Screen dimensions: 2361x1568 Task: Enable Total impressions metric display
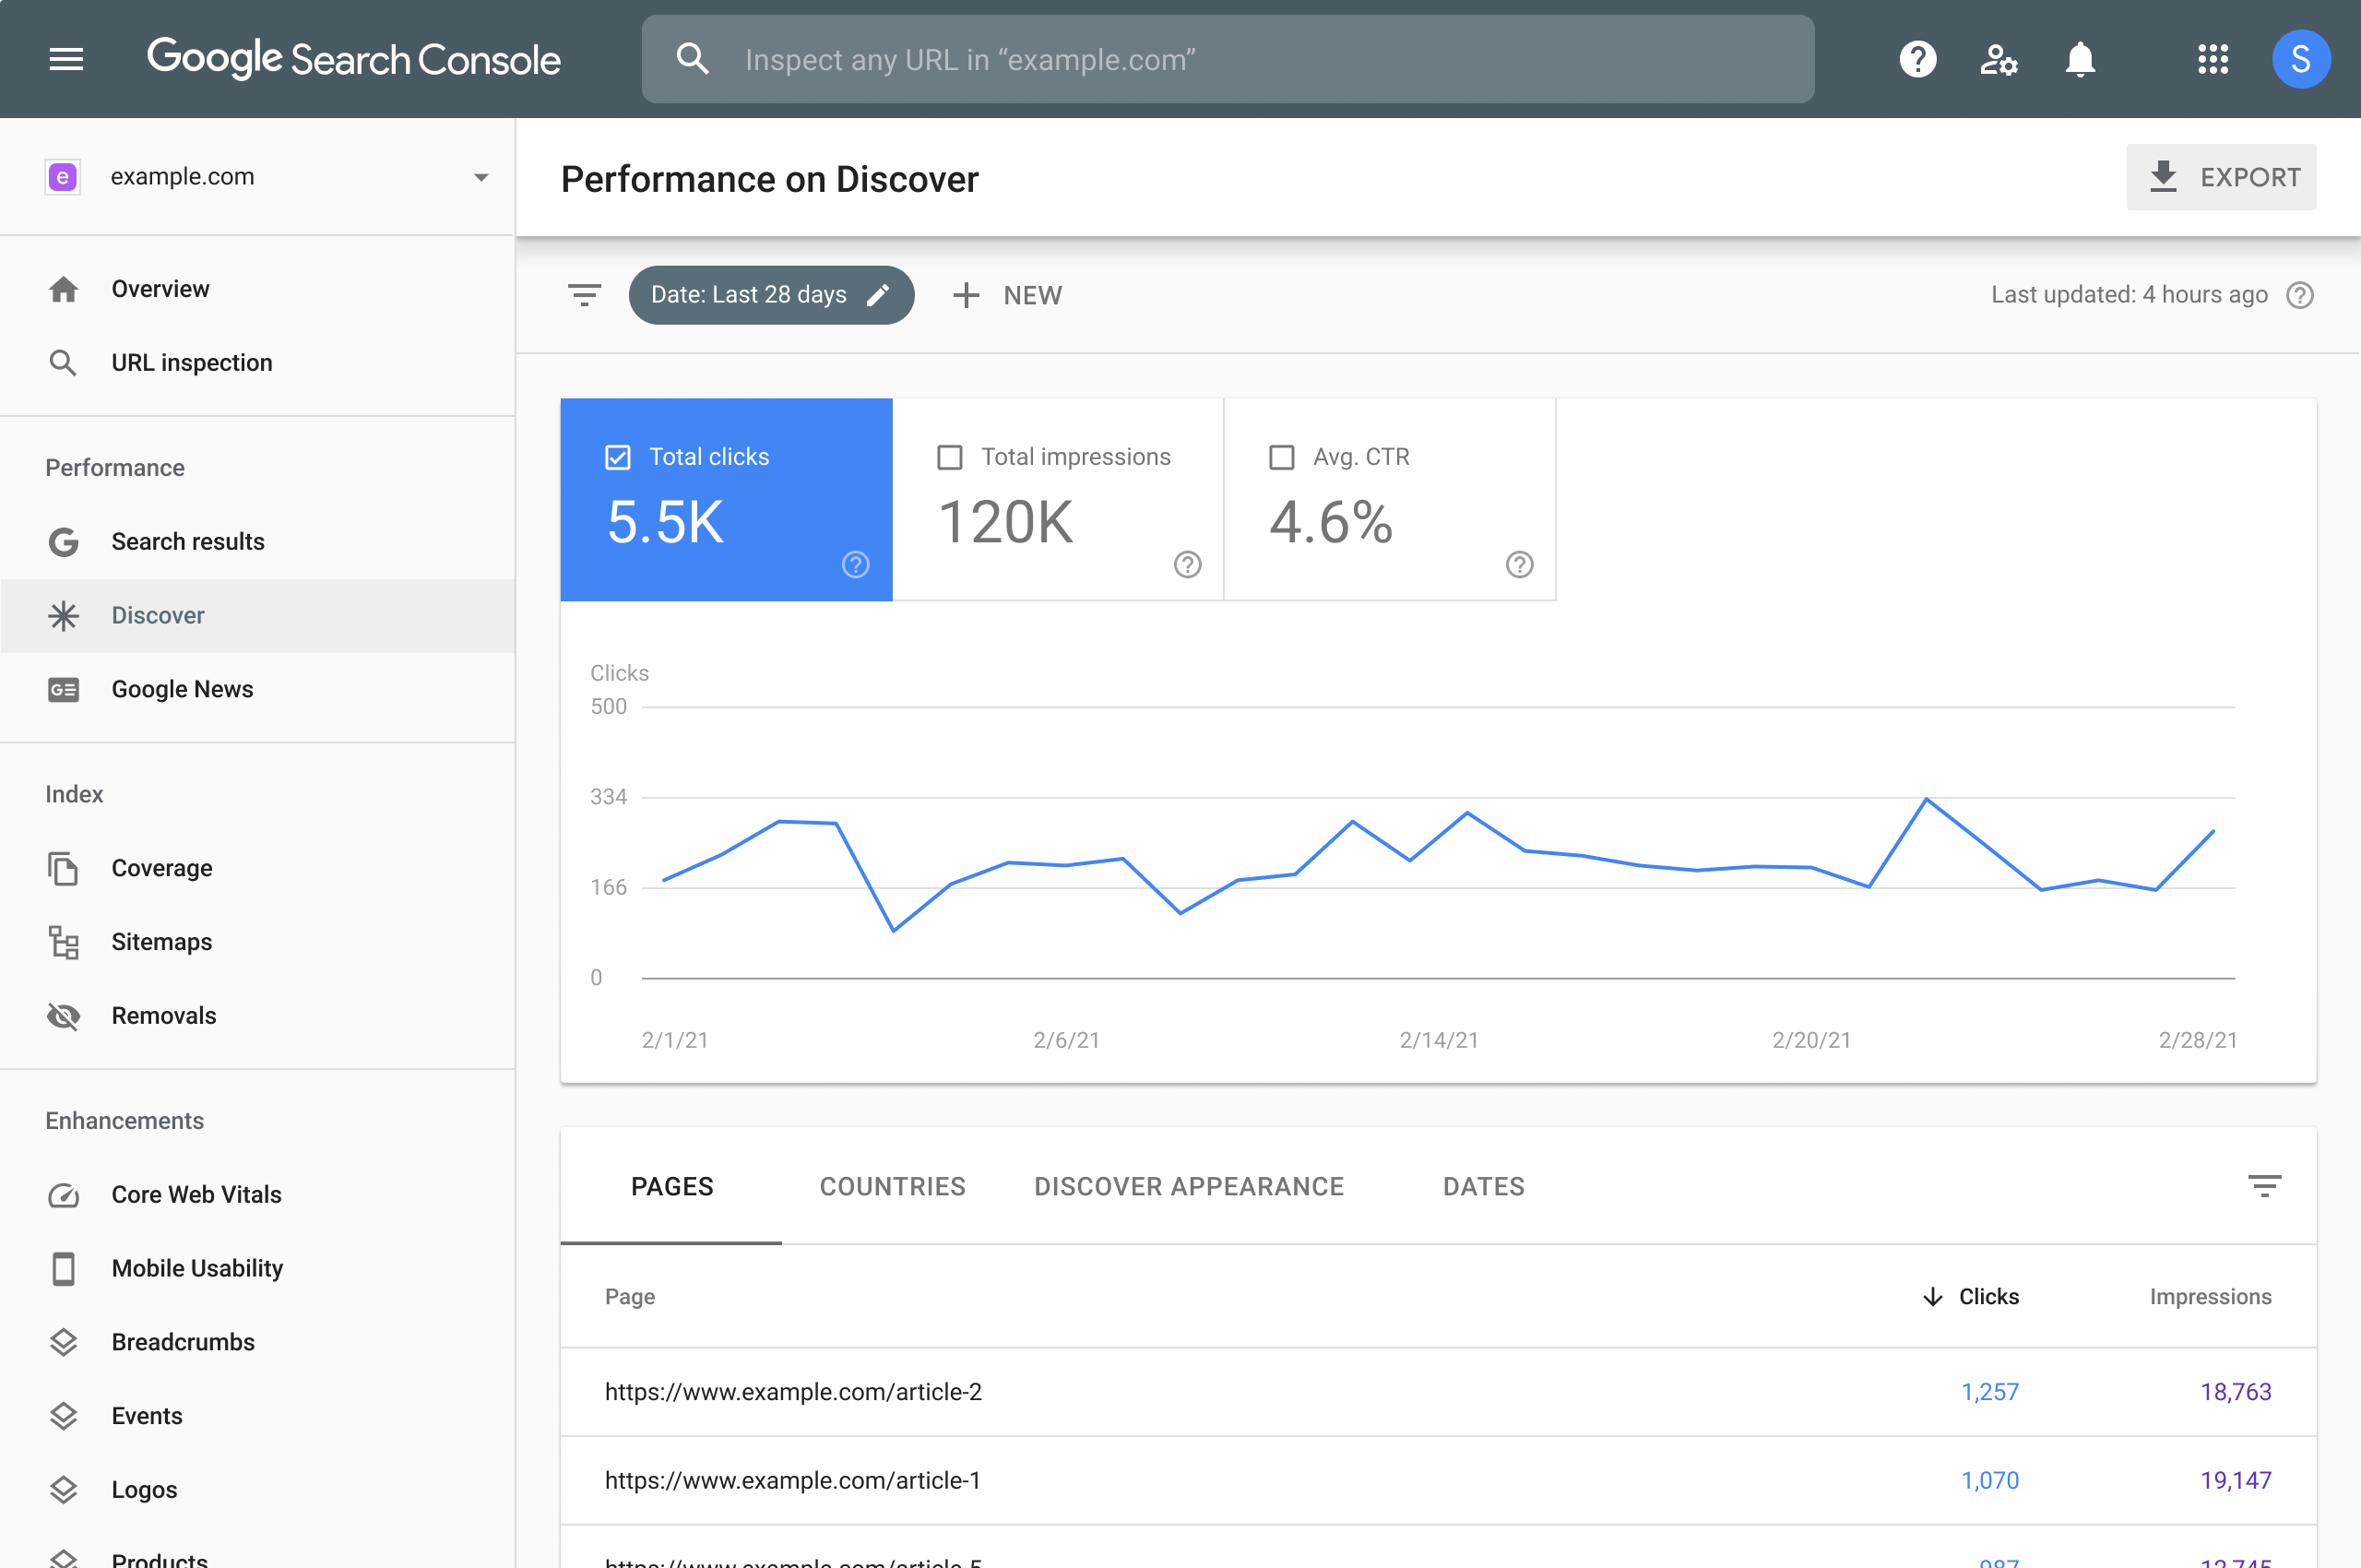pos(950,455)
